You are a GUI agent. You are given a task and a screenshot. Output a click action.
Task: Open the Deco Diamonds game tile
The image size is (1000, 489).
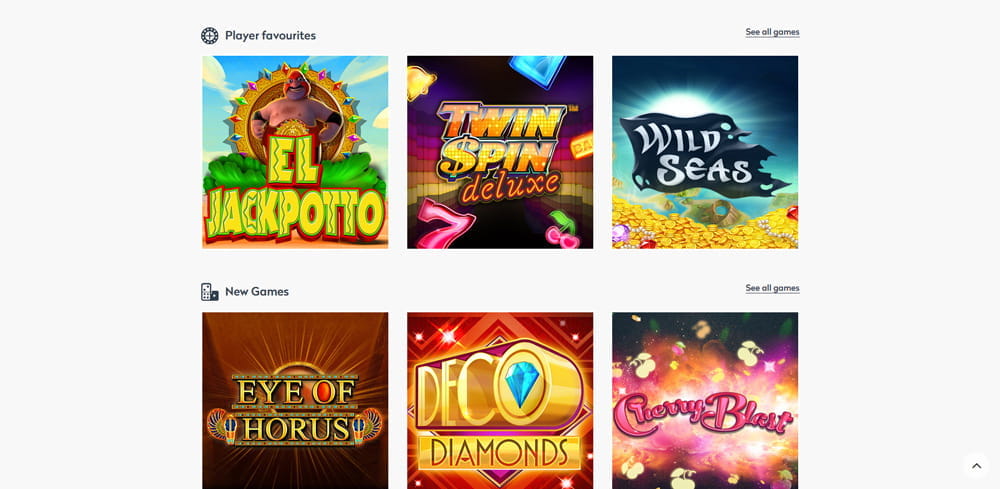(500, 400)
